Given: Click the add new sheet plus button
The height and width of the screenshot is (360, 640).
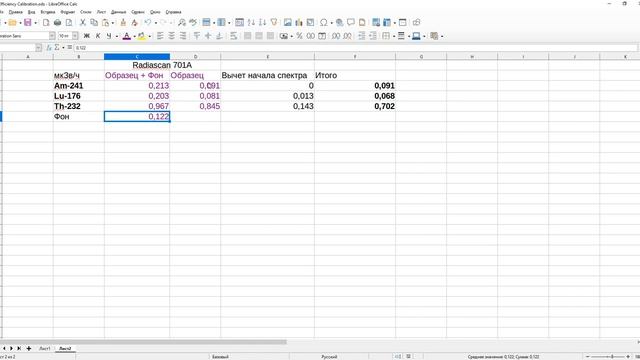Looking at the screenshot, I should pyautogui.click(x=29, y=348).
